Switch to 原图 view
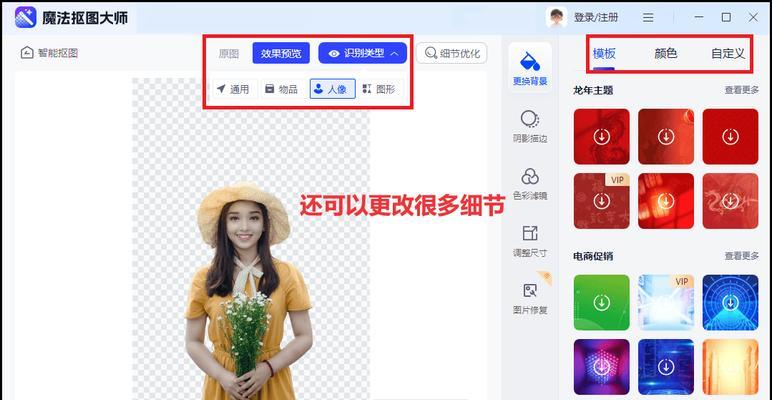This screenshot has width=772, height=400. (x=229, y=53)
